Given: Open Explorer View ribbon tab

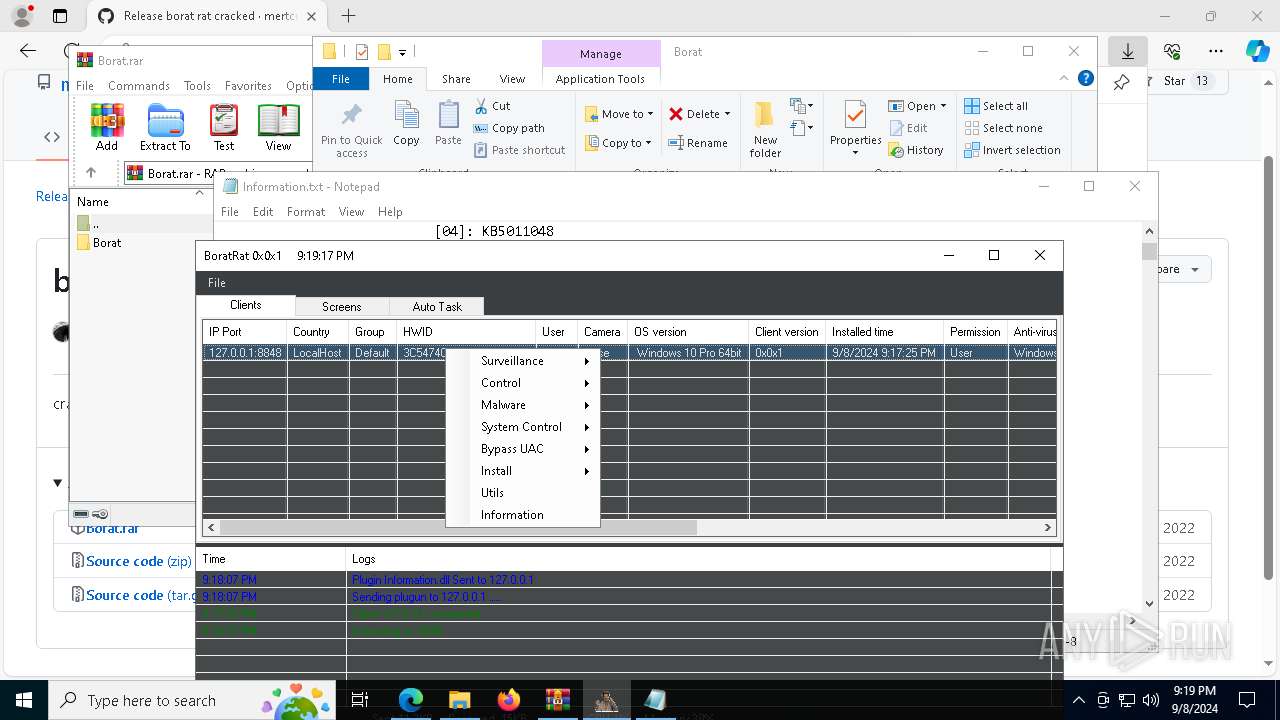Looking at the screenshot, I should [512, 79].
